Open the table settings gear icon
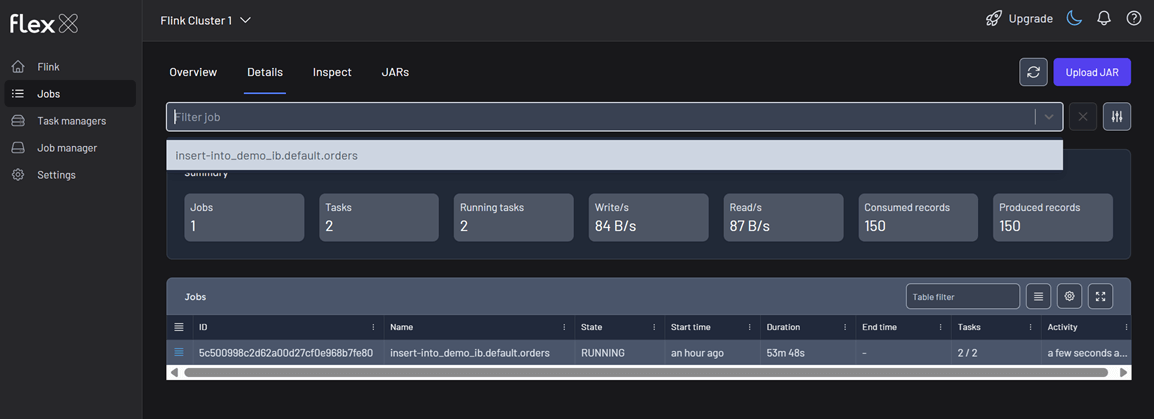Image resolution: width=1154 pixels, height=419 pixels. [x=1069, y=296]
